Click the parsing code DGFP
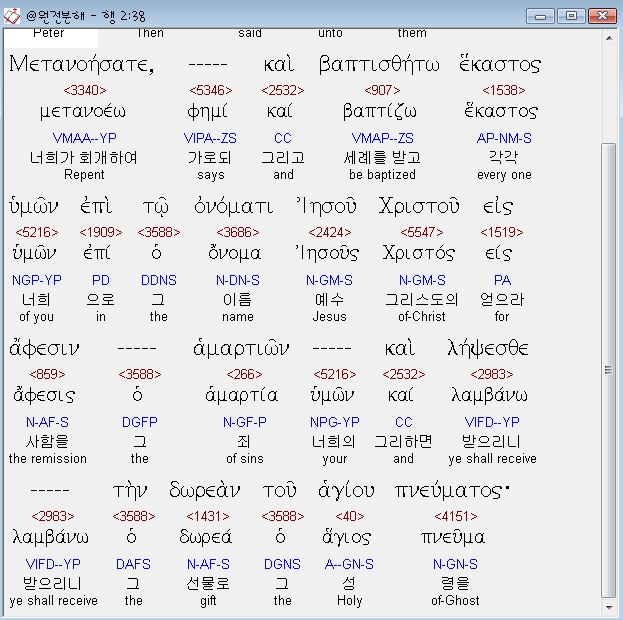 [139, 422]
